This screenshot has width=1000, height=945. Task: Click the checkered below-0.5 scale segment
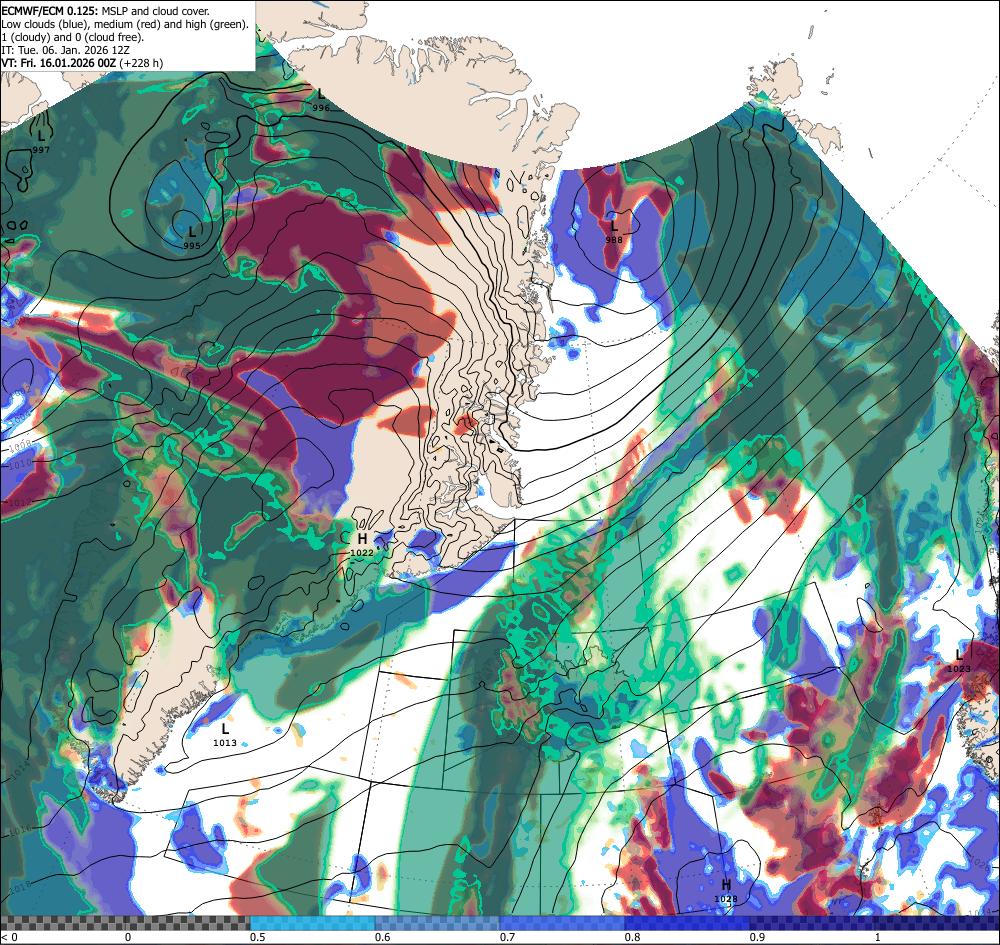[x=125, y=923]
